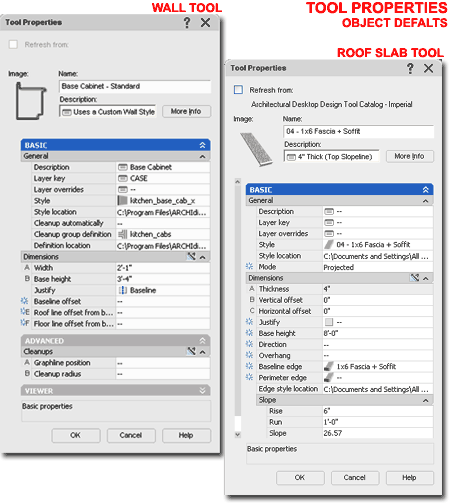This screenshot has height=503, width=450.
Task: Click the Roof line offset row icon
Action: (25, 312)
